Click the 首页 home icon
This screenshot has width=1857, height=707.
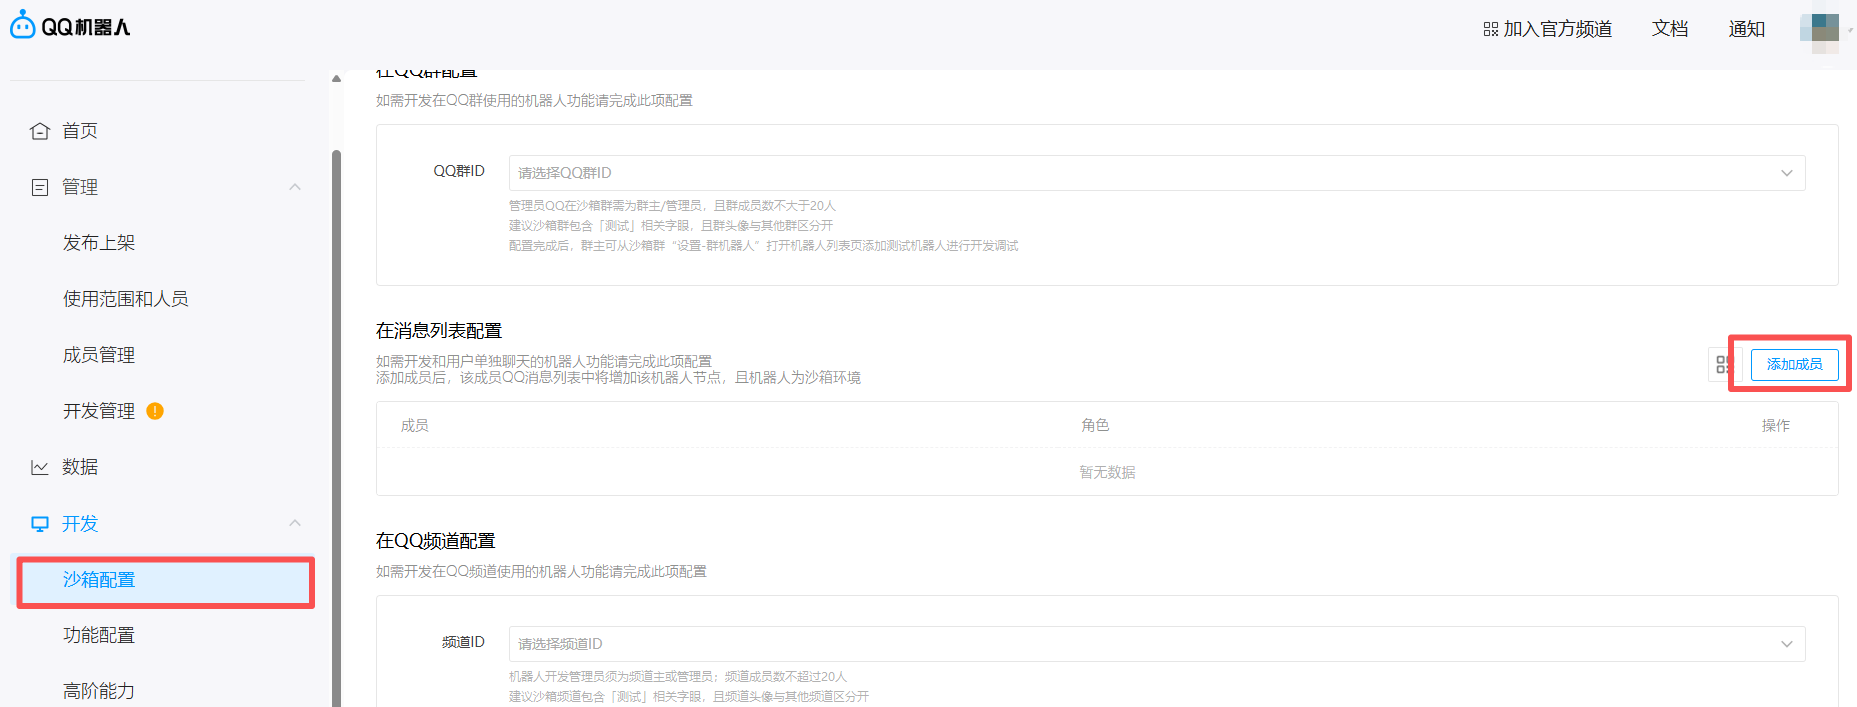40,131
